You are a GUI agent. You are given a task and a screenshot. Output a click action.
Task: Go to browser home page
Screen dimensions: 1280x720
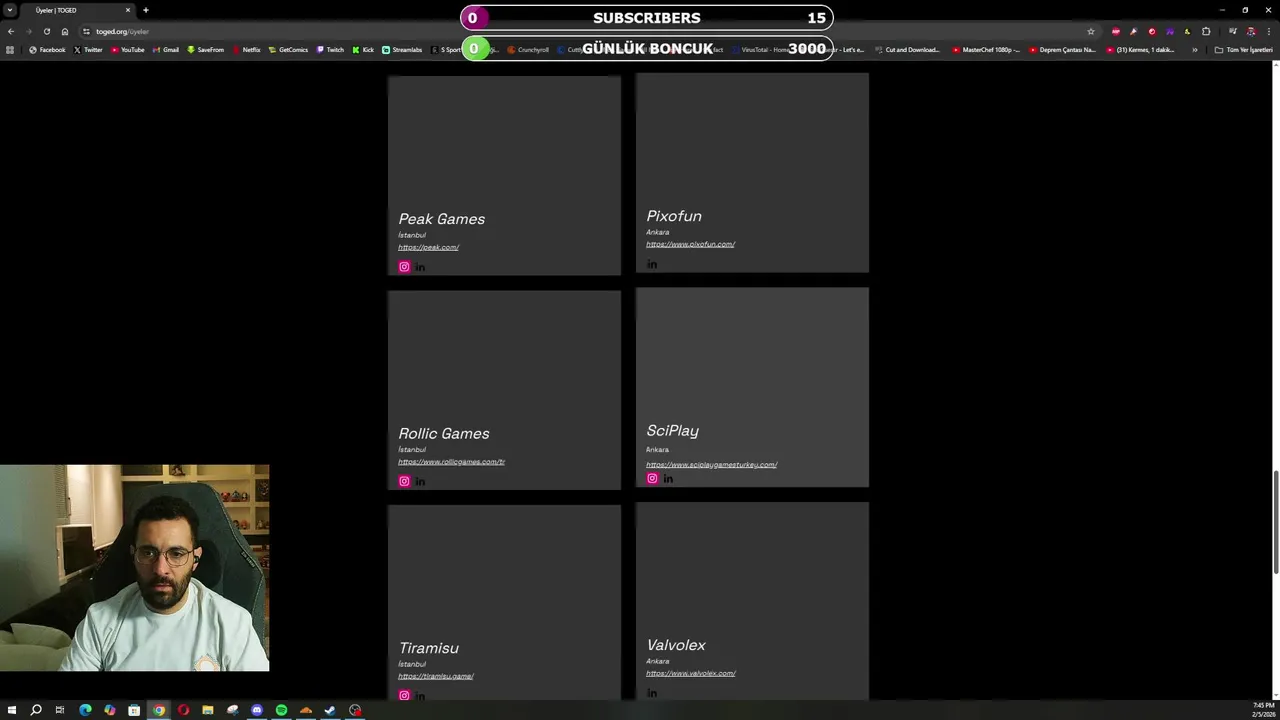coord(65,31)
